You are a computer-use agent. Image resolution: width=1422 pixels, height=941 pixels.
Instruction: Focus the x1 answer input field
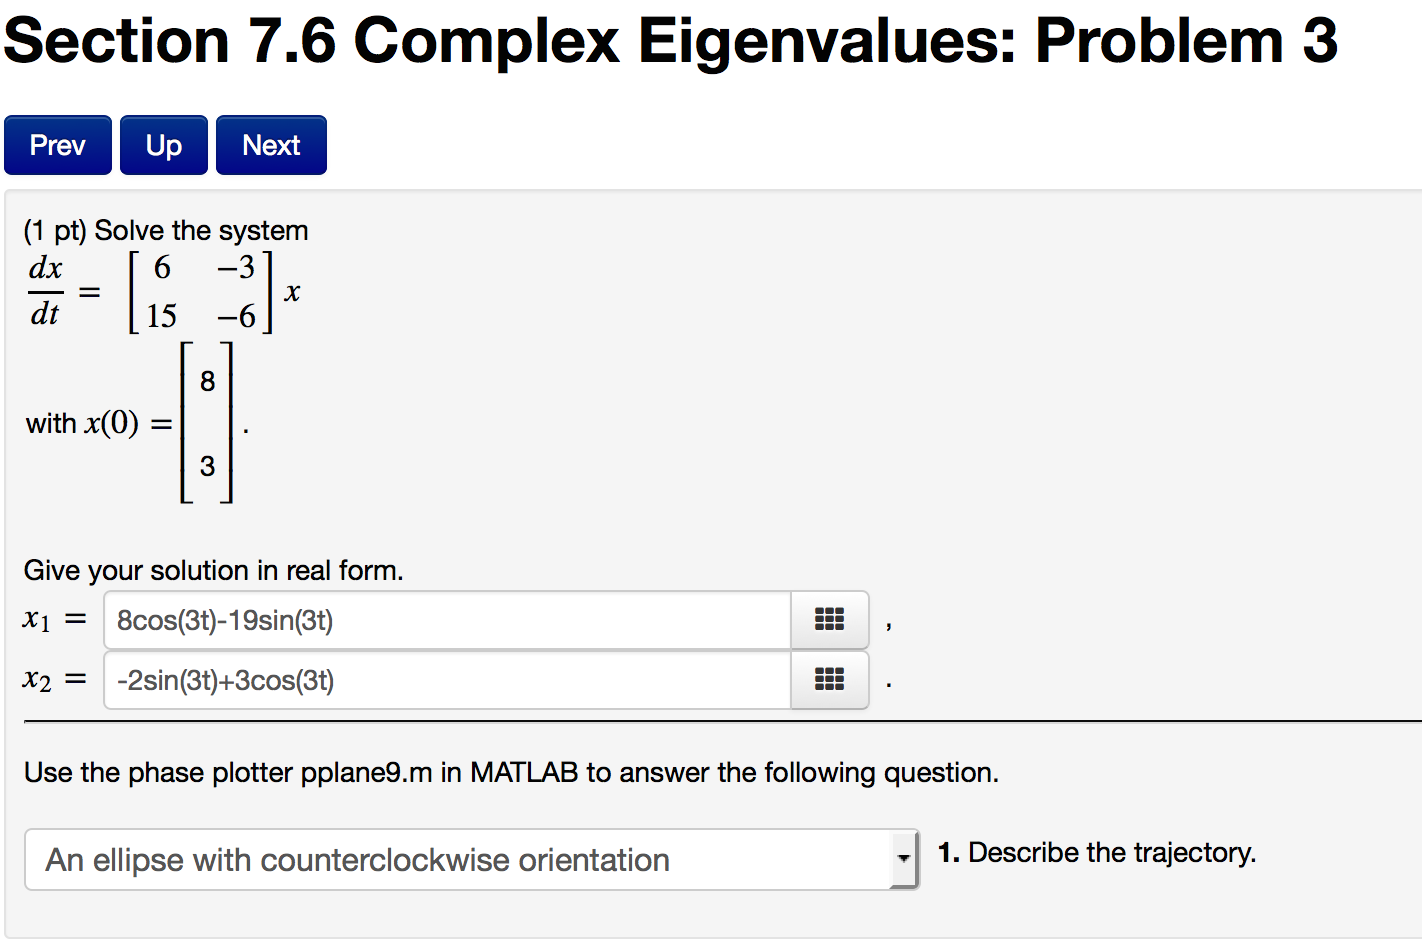click(447, 620)
